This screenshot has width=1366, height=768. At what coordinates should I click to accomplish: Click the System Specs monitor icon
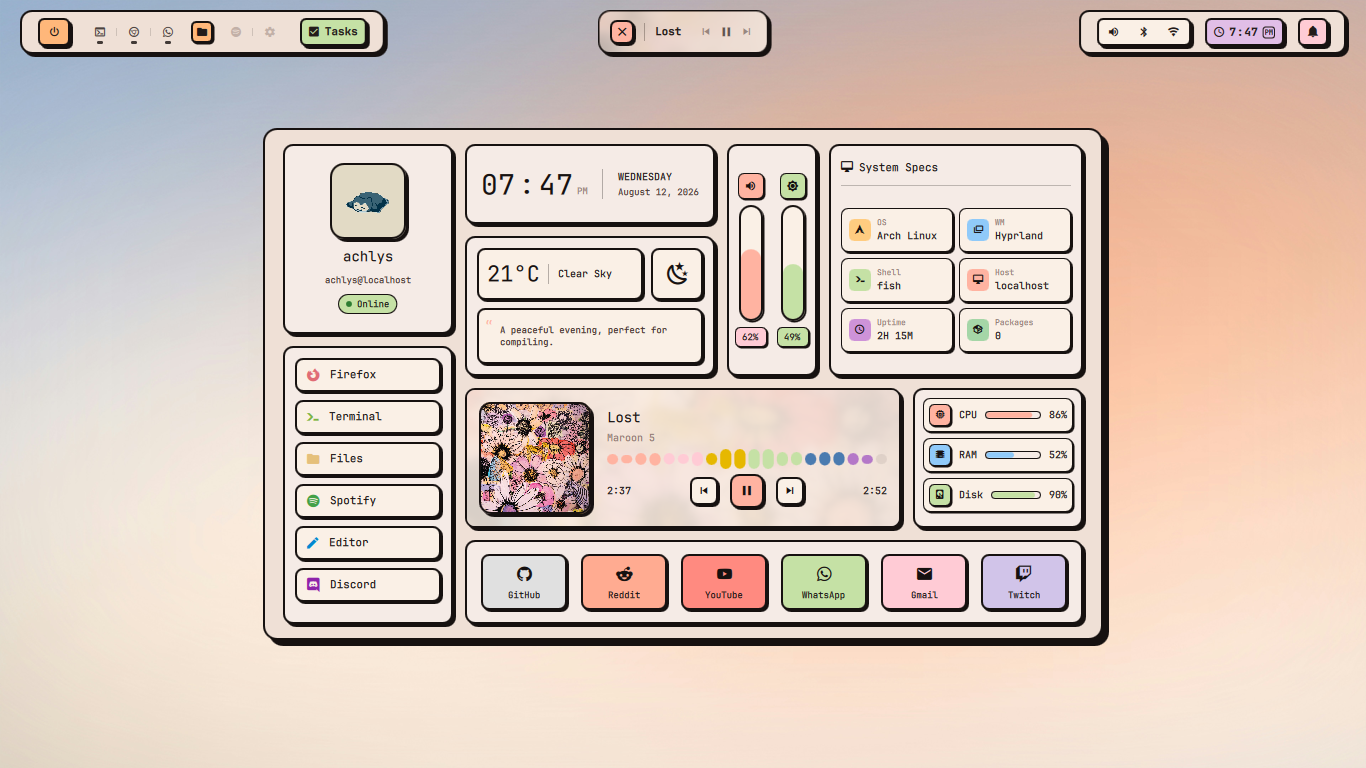click(847, 167)
